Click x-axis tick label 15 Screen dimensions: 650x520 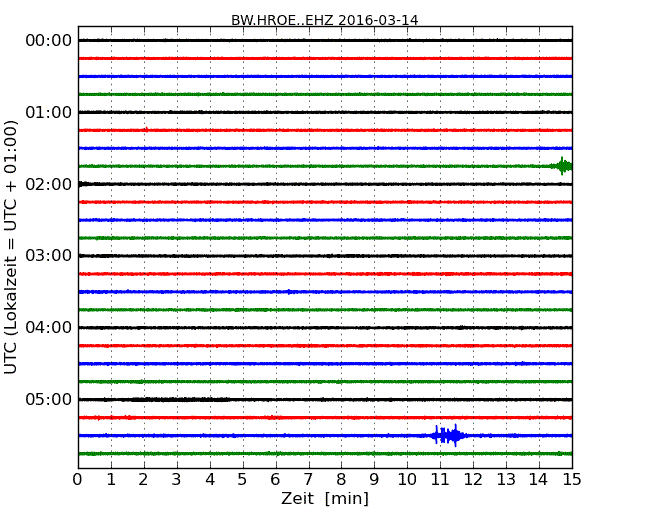pyautogui.click(x=572, y=479)
